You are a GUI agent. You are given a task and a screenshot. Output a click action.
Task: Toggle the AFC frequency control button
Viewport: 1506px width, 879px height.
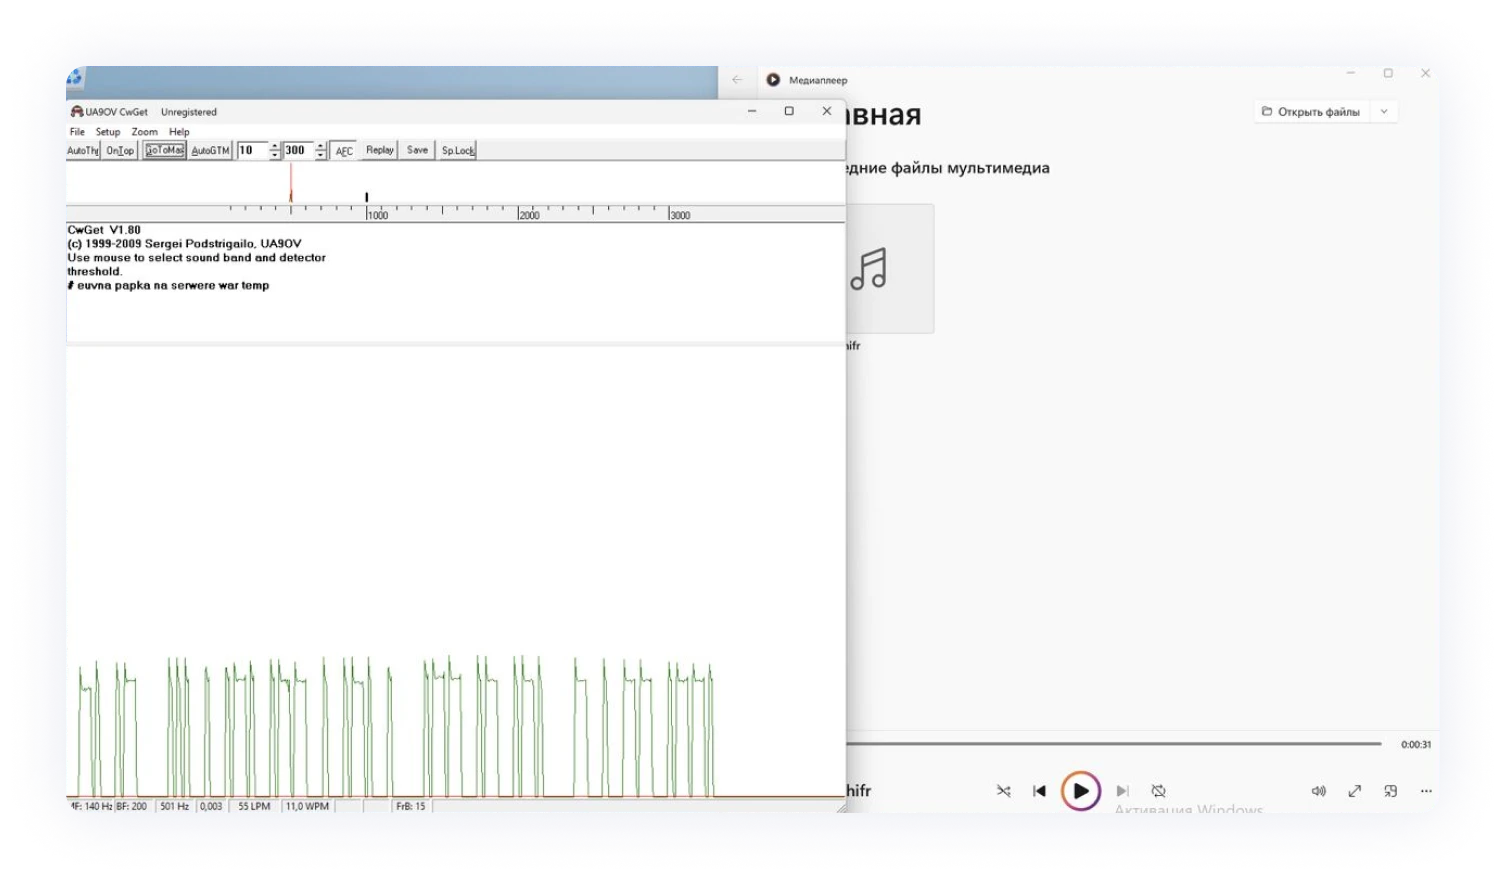pyautogui.click(x=344, y=151)
